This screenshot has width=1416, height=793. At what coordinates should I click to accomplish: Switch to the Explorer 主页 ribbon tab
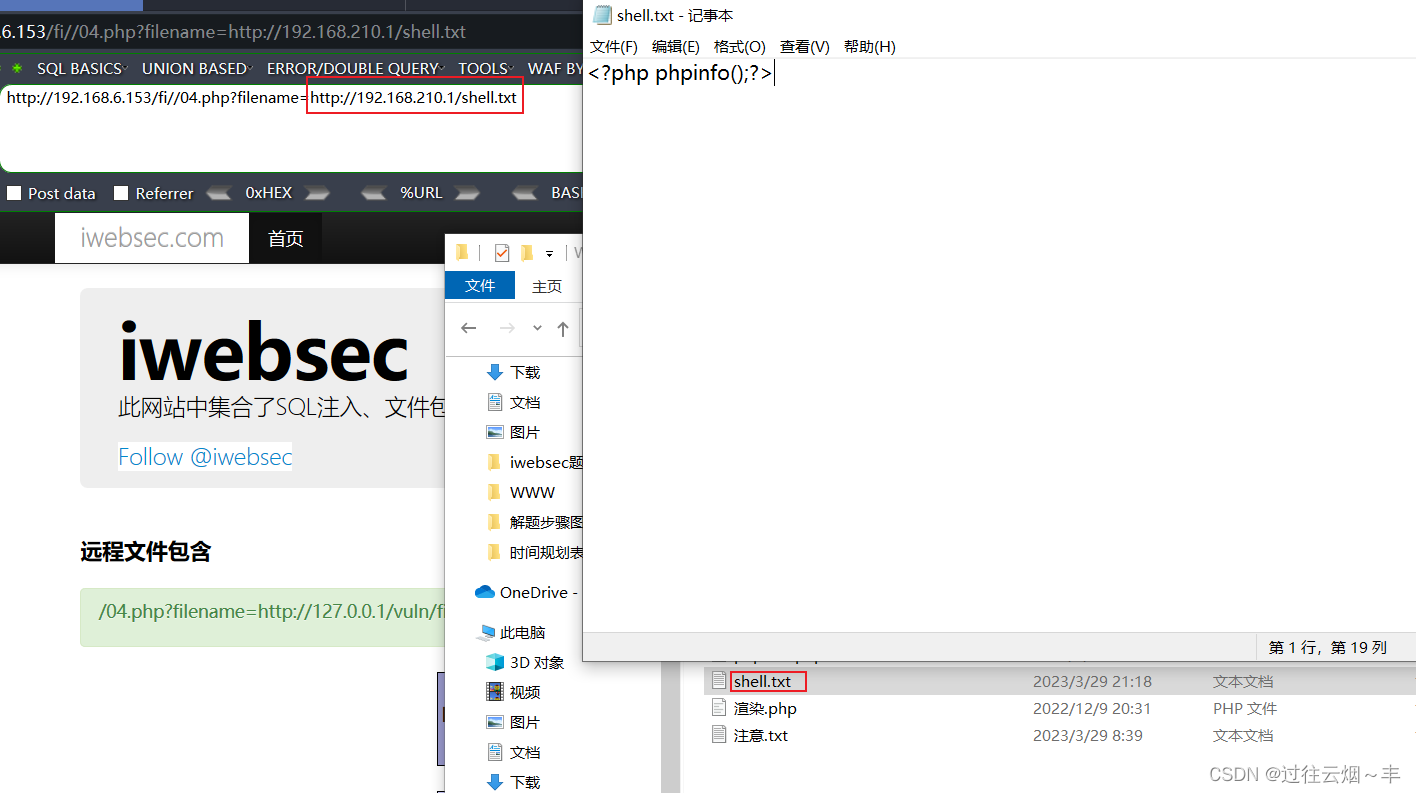pos(547,286)
